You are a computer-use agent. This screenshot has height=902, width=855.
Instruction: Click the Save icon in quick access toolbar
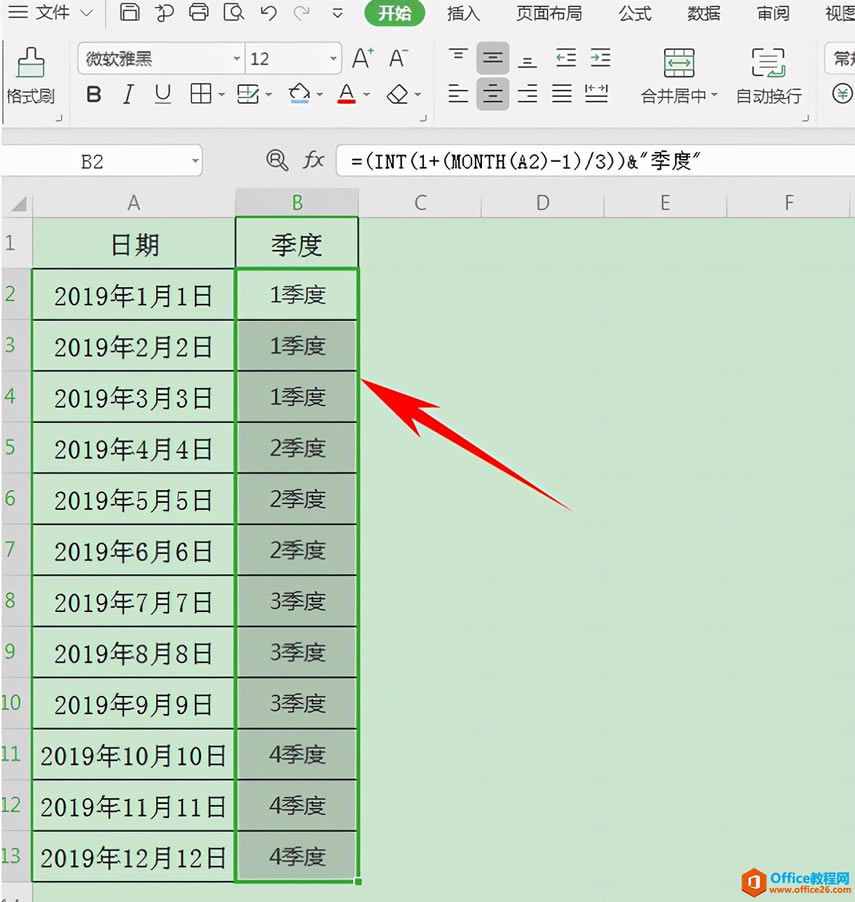tap(129, 12)
